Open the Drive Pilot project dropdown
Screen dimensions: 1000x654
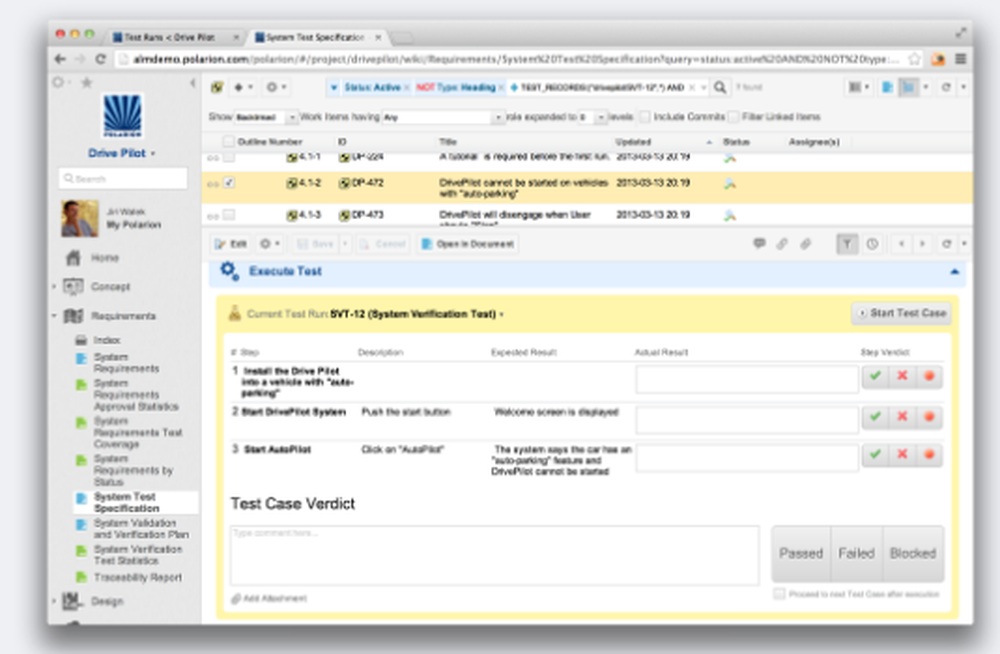(122, 153)
